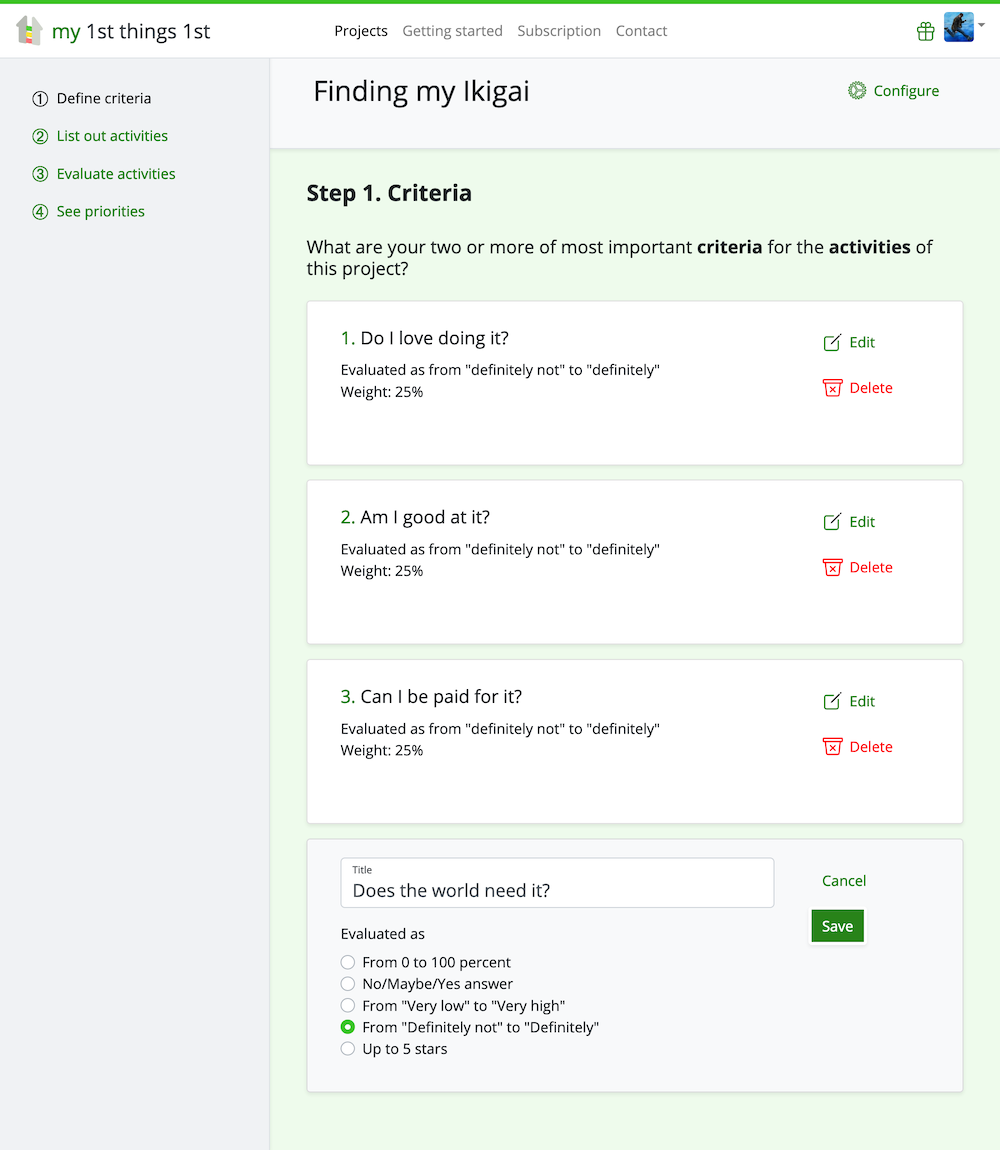
Task: Click edit icon for "Can I be paid for it?"
Action: click(832, 702)
